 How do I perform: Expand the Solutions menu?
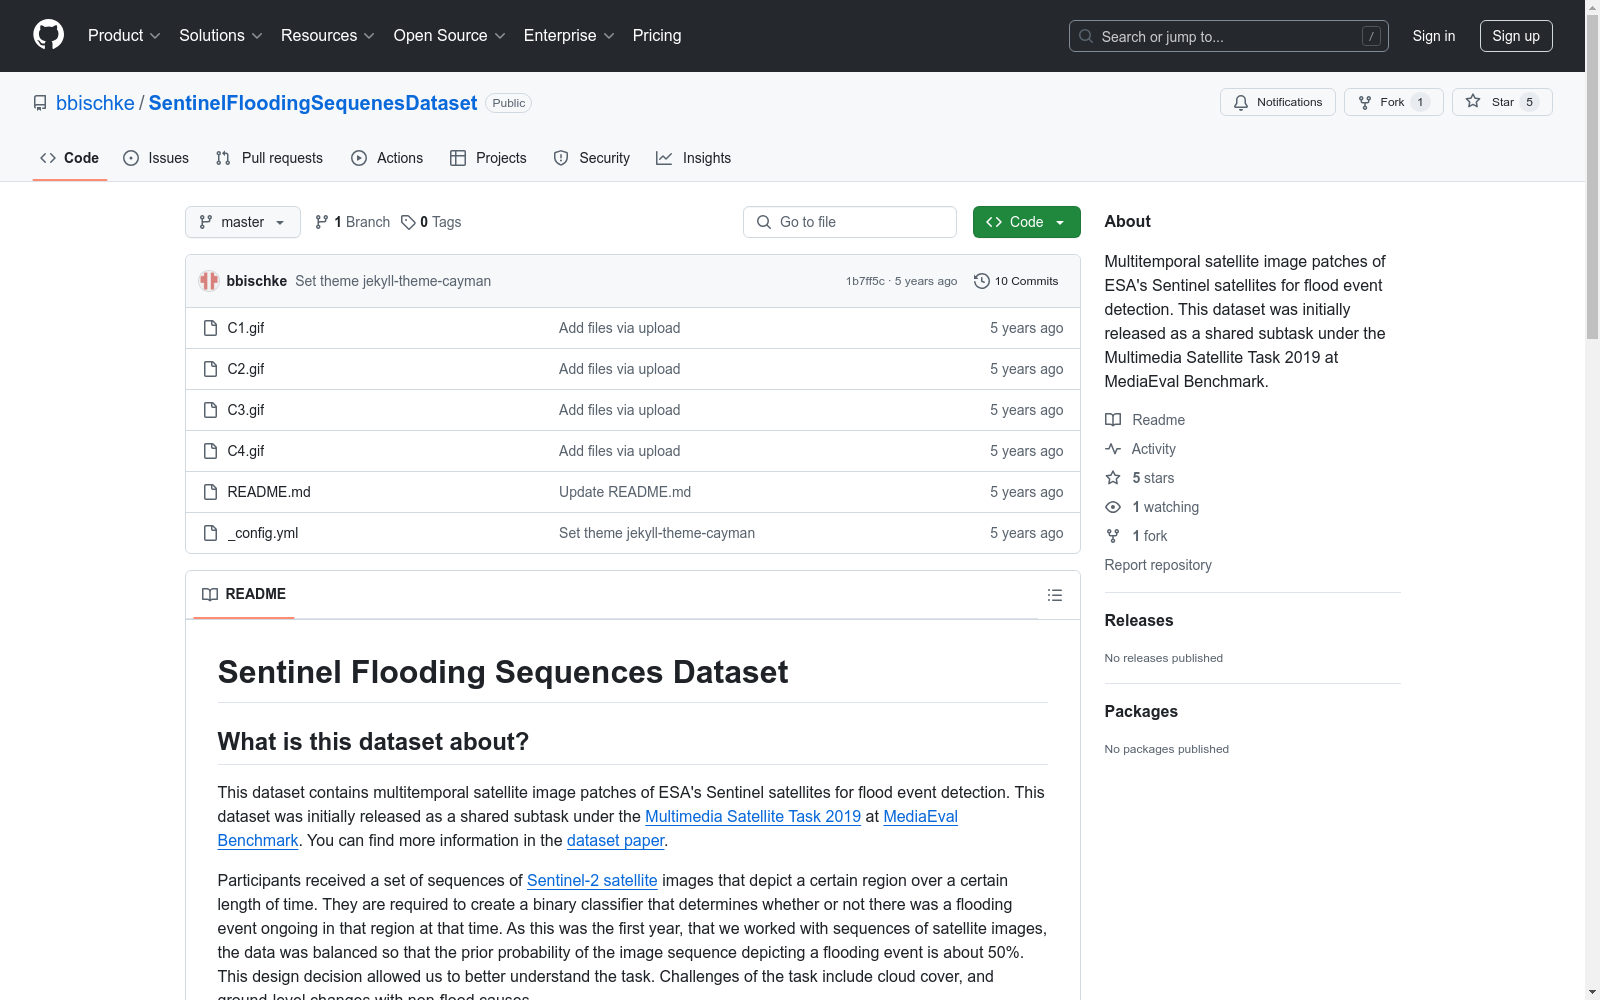[x=221, y=36]
